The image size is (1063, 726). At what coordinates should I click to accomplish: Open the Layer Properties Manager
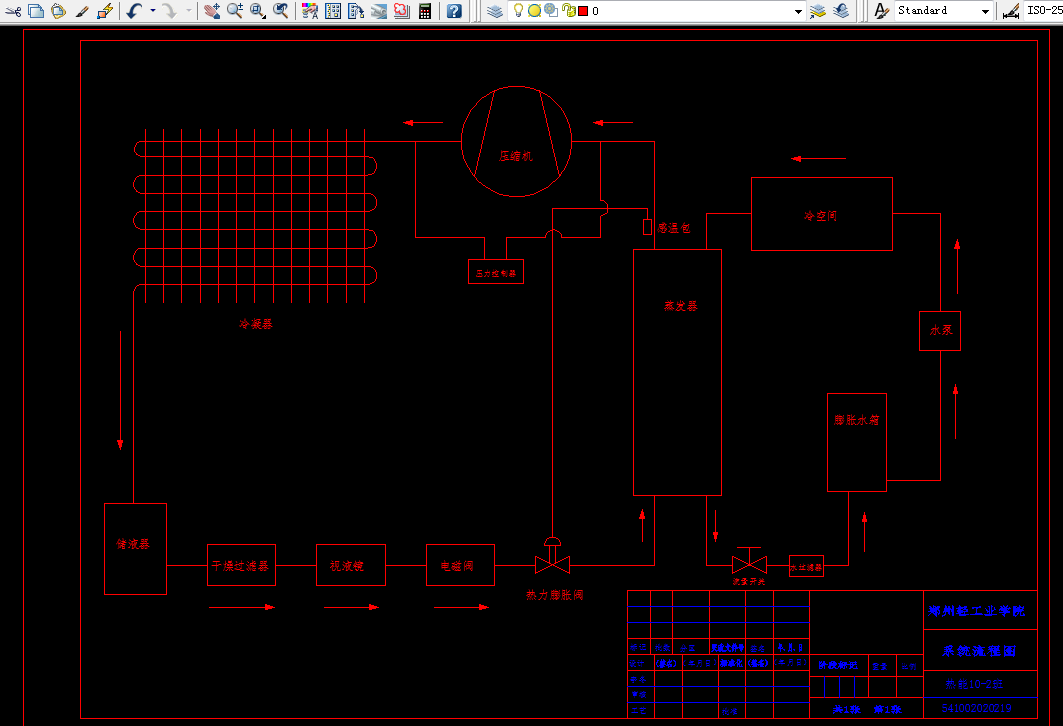tap(495, 11)
